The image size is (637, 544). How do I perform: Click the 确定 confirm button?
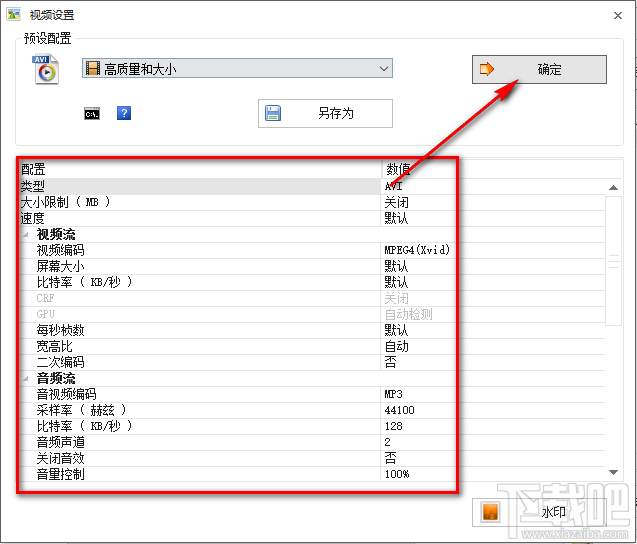[539, 69]
